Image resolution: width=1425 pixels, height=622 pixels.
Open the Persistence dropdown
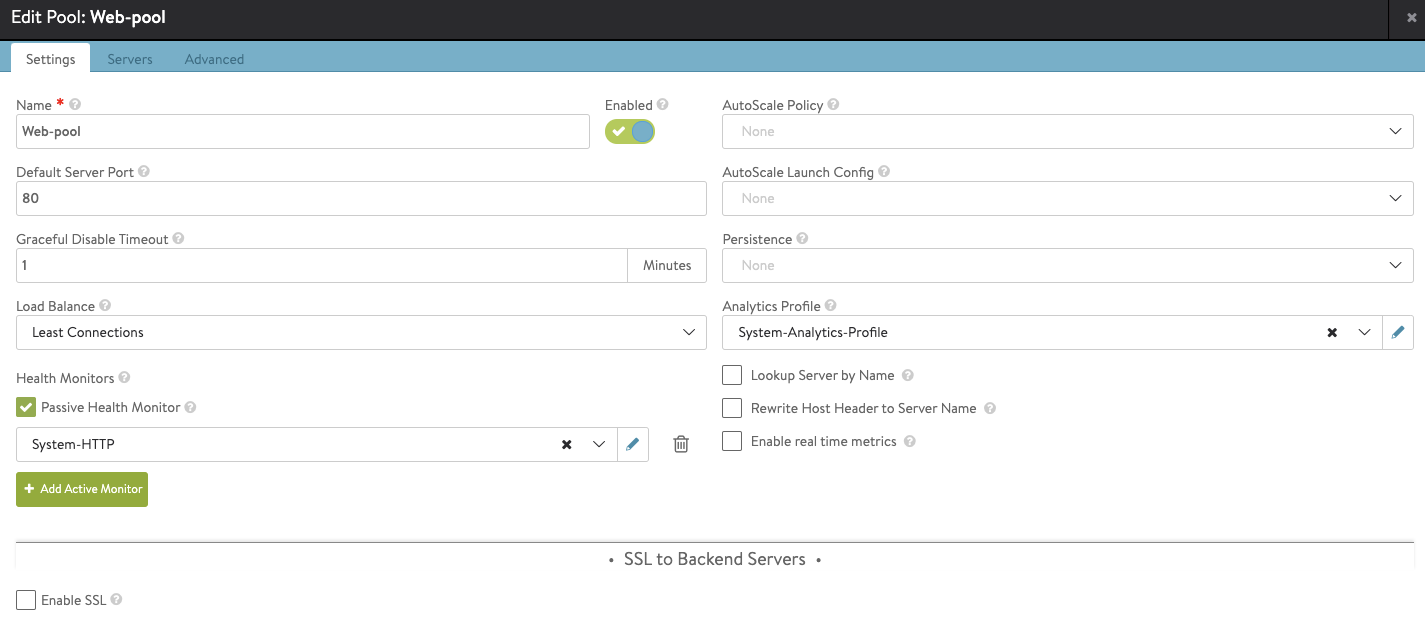click(1067, 266)
